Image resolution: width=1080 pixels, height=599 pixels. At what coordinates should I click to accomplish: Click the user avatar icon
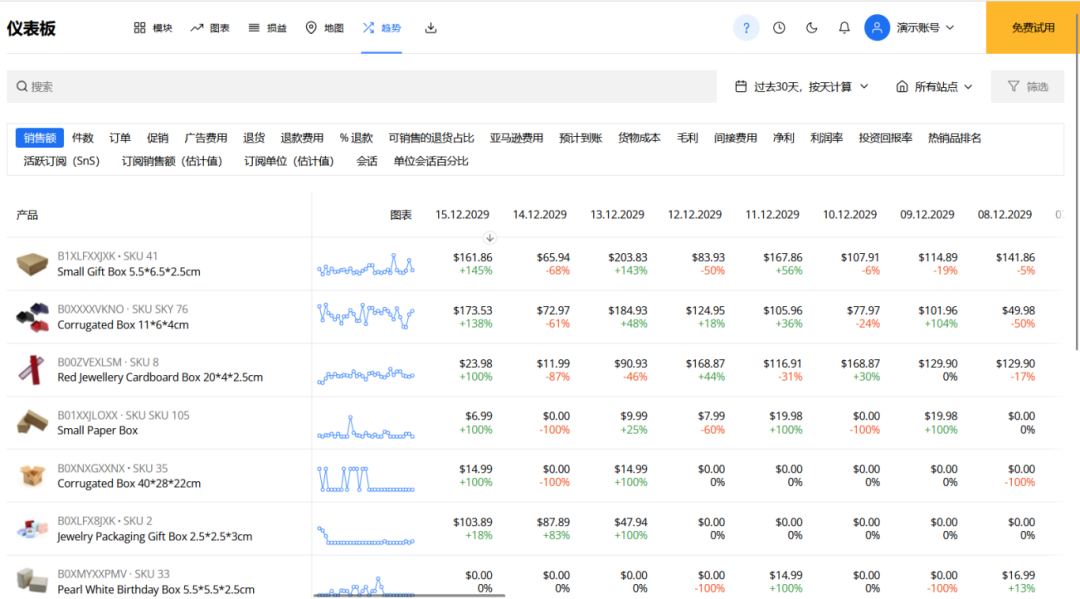pyautogui.click(x=877, y=28)
